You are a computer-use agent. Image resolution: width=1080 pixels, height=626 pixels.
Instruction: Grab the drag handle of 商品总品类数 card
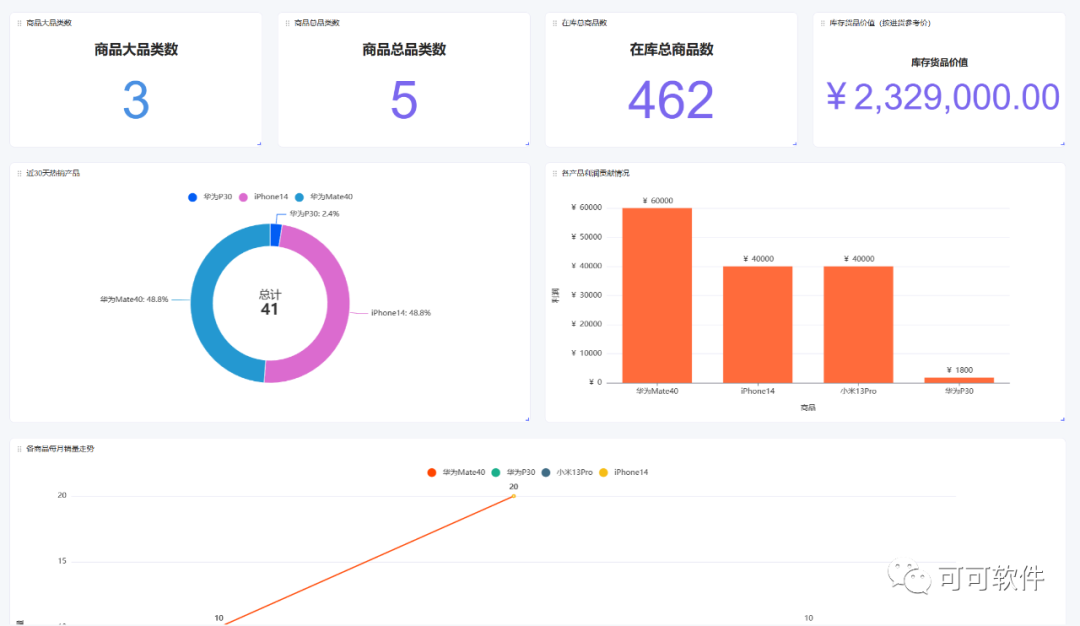[x=287, y=23]
